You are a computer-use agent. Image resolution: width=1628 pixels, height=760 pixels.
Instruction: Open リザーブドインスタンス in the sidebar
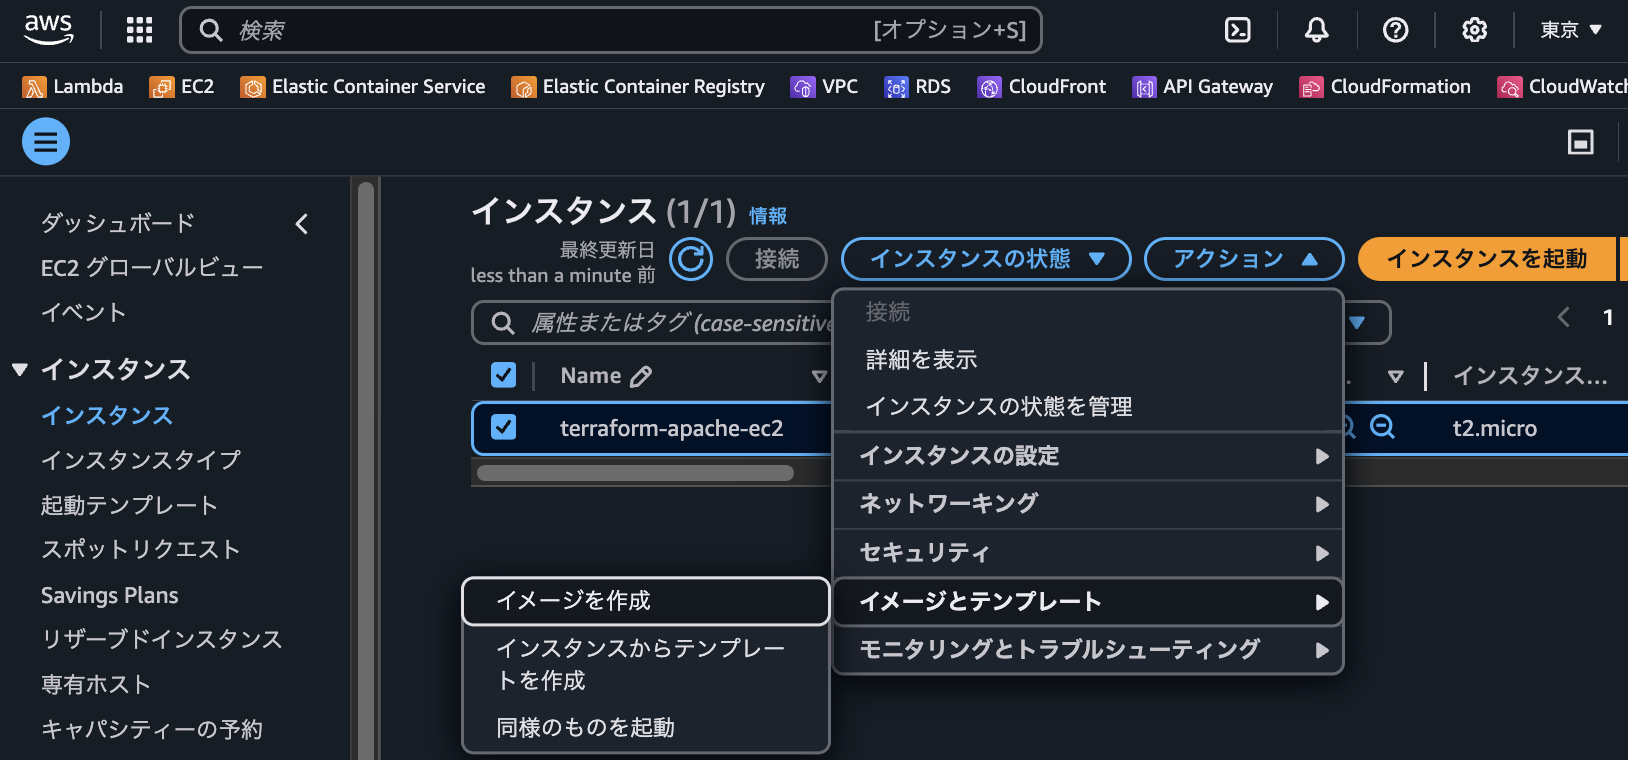(x=162, y=639)
